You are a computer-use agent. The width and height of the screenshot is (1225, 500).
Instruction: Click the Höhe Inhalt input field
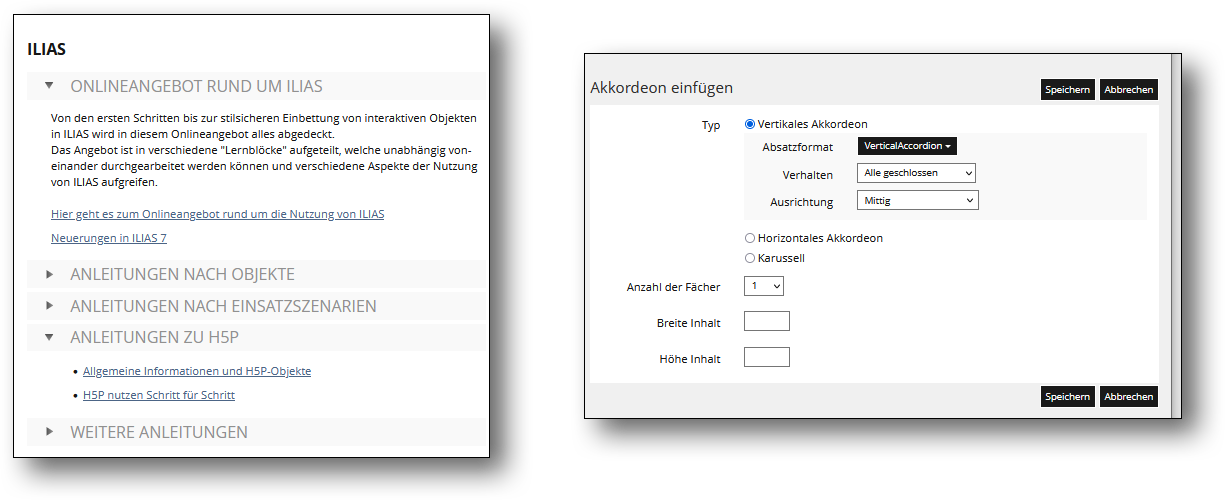767,358
